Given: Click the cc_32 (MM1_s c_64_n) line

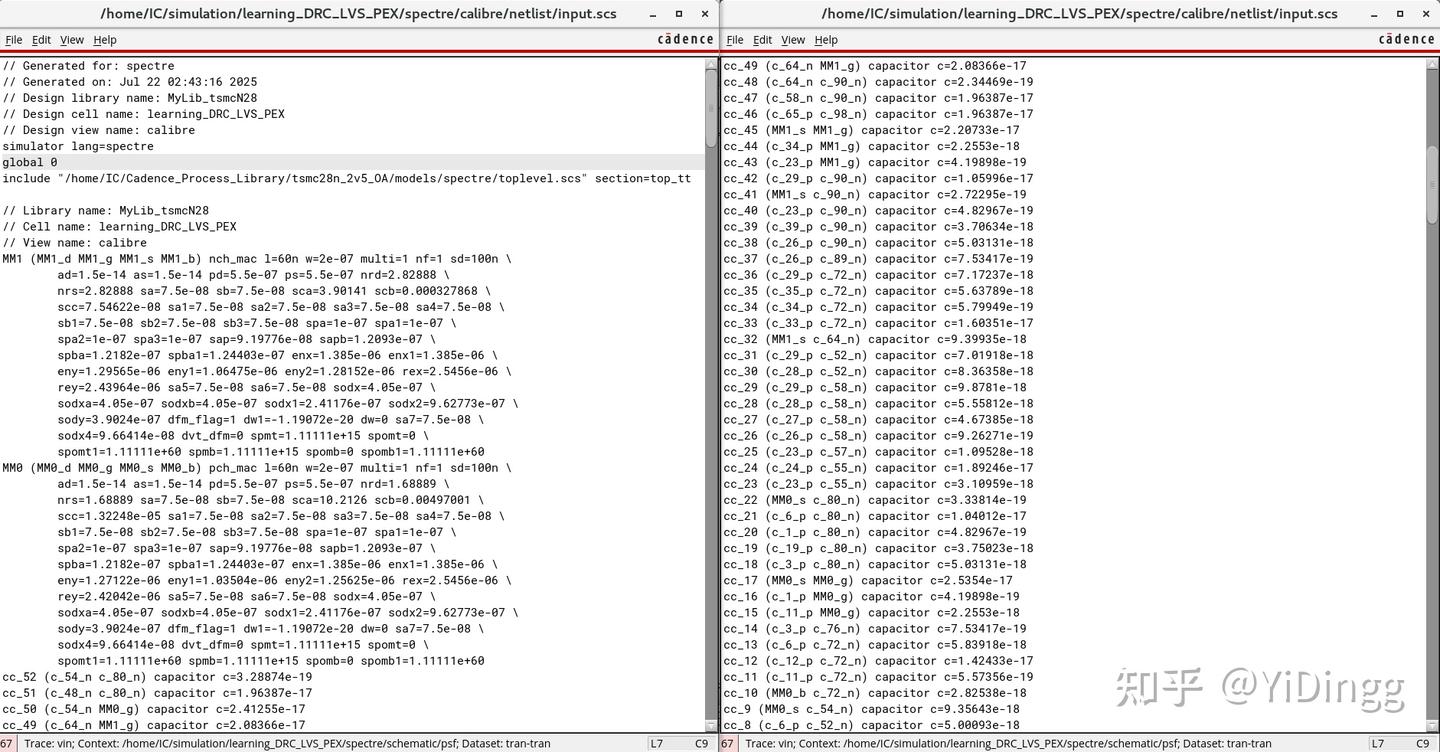Looking at the screenshot, I should click(x=875, y=339).
